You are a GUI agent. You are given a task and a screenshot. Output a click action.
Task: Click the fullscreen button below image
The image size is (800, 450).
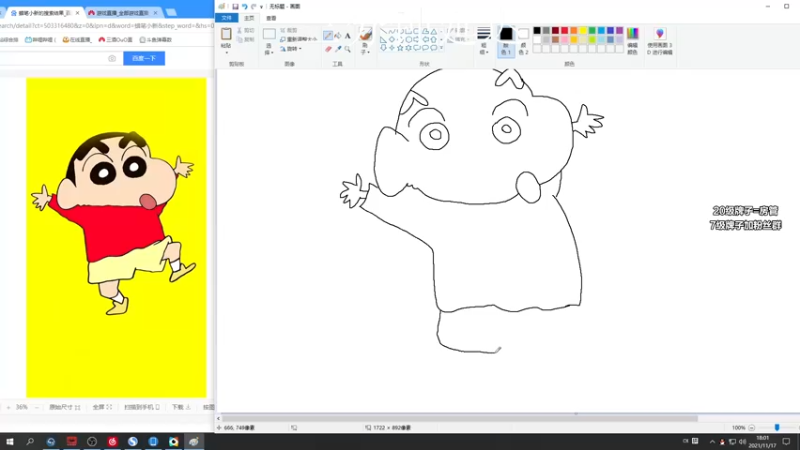(x=102, y=407)
